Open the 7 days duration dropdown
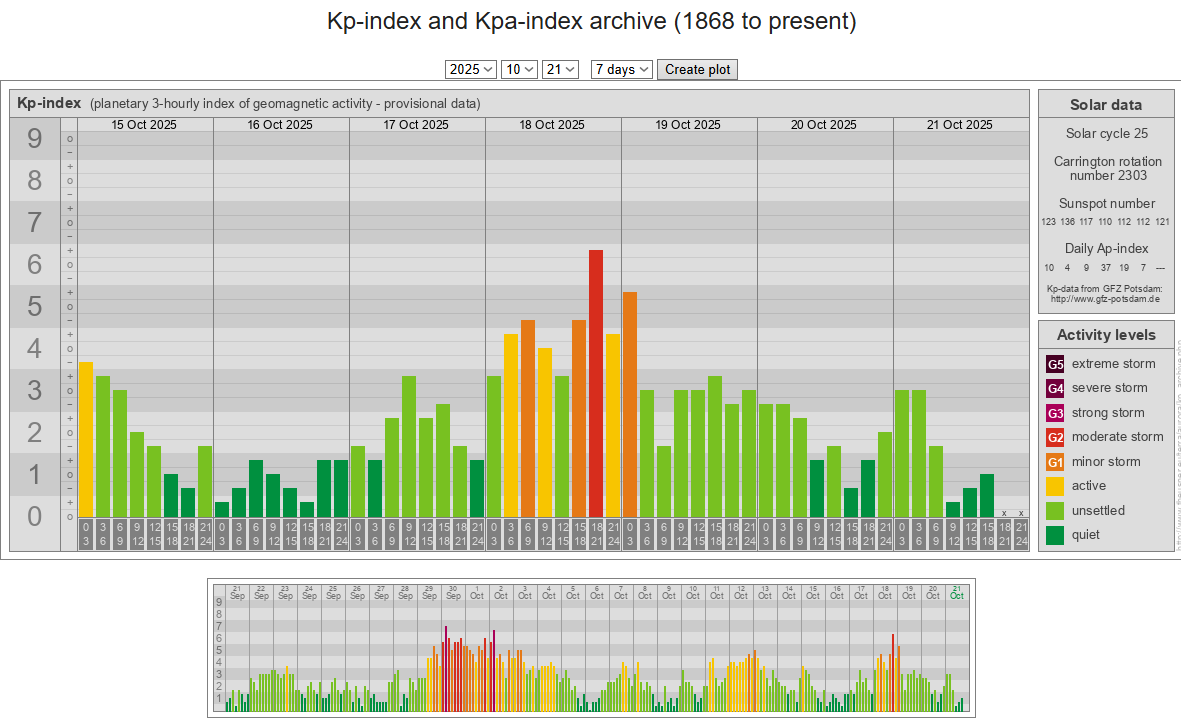Viewport: 1181px width, 718px height. pos(621,69)
